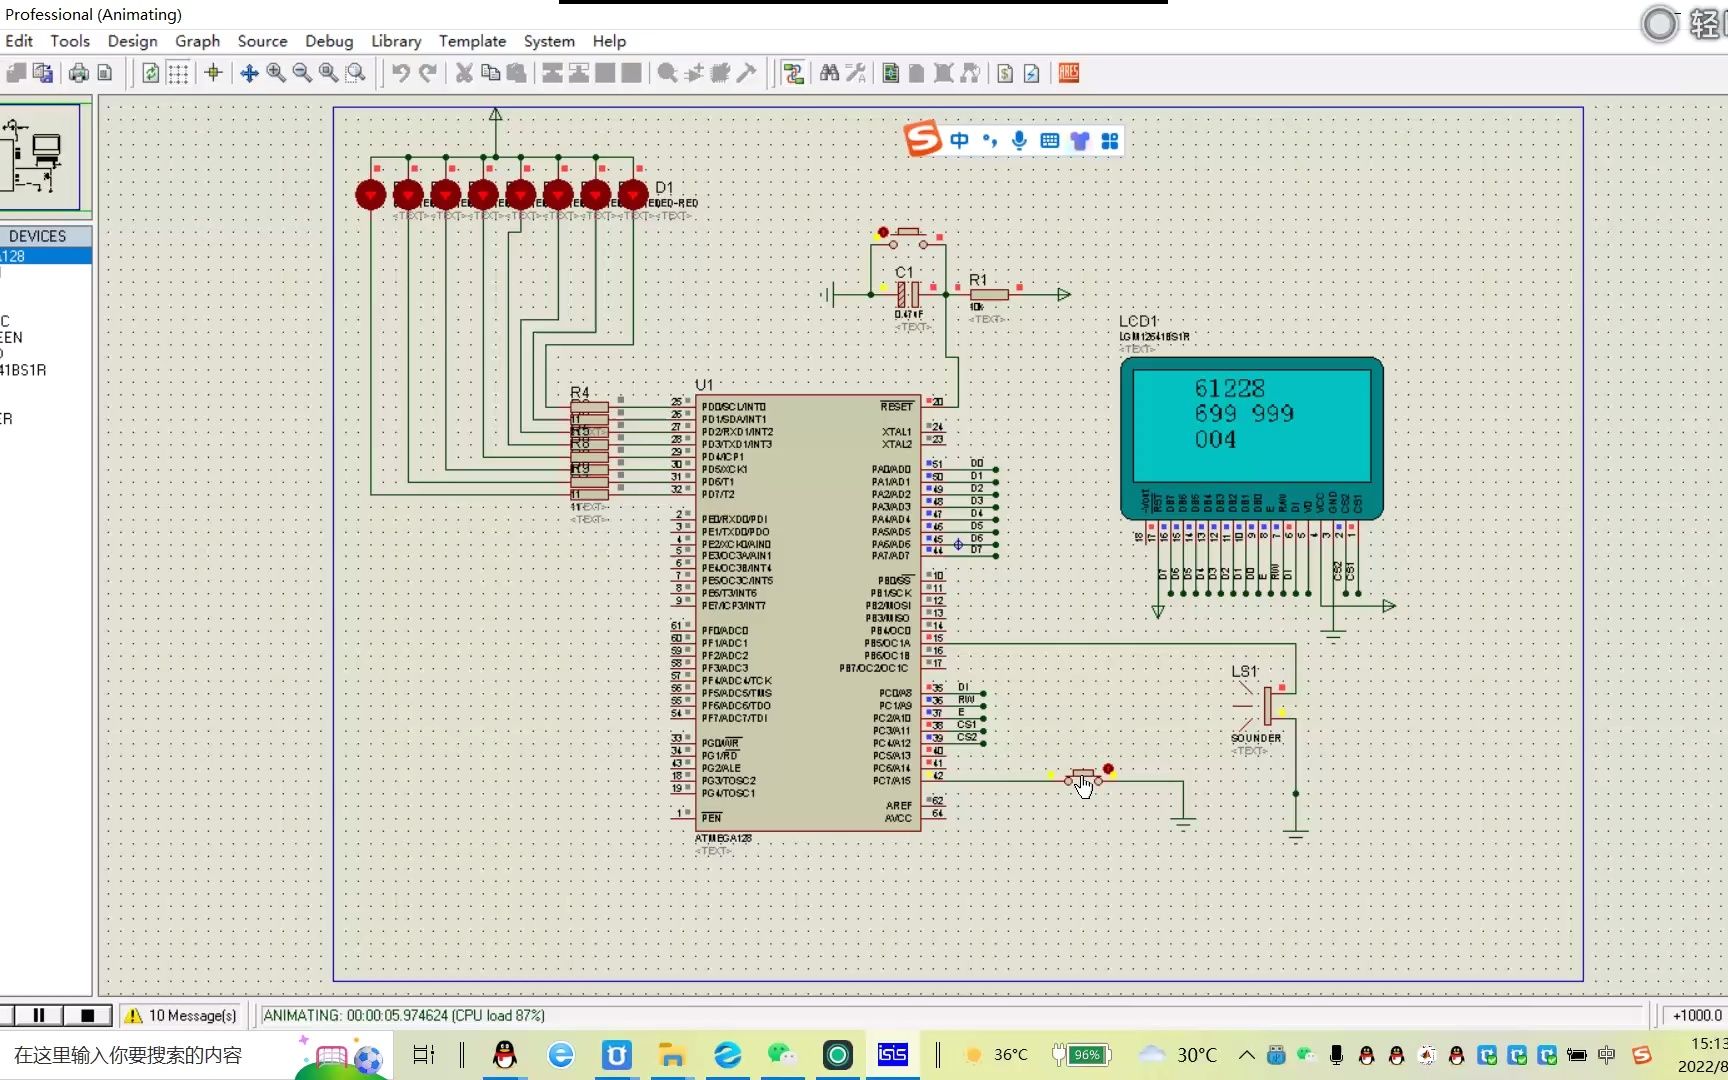This screenshot has width=1728, height=1080.
Task: Click the schematic overview thumbnail
Action: (40, 157)
